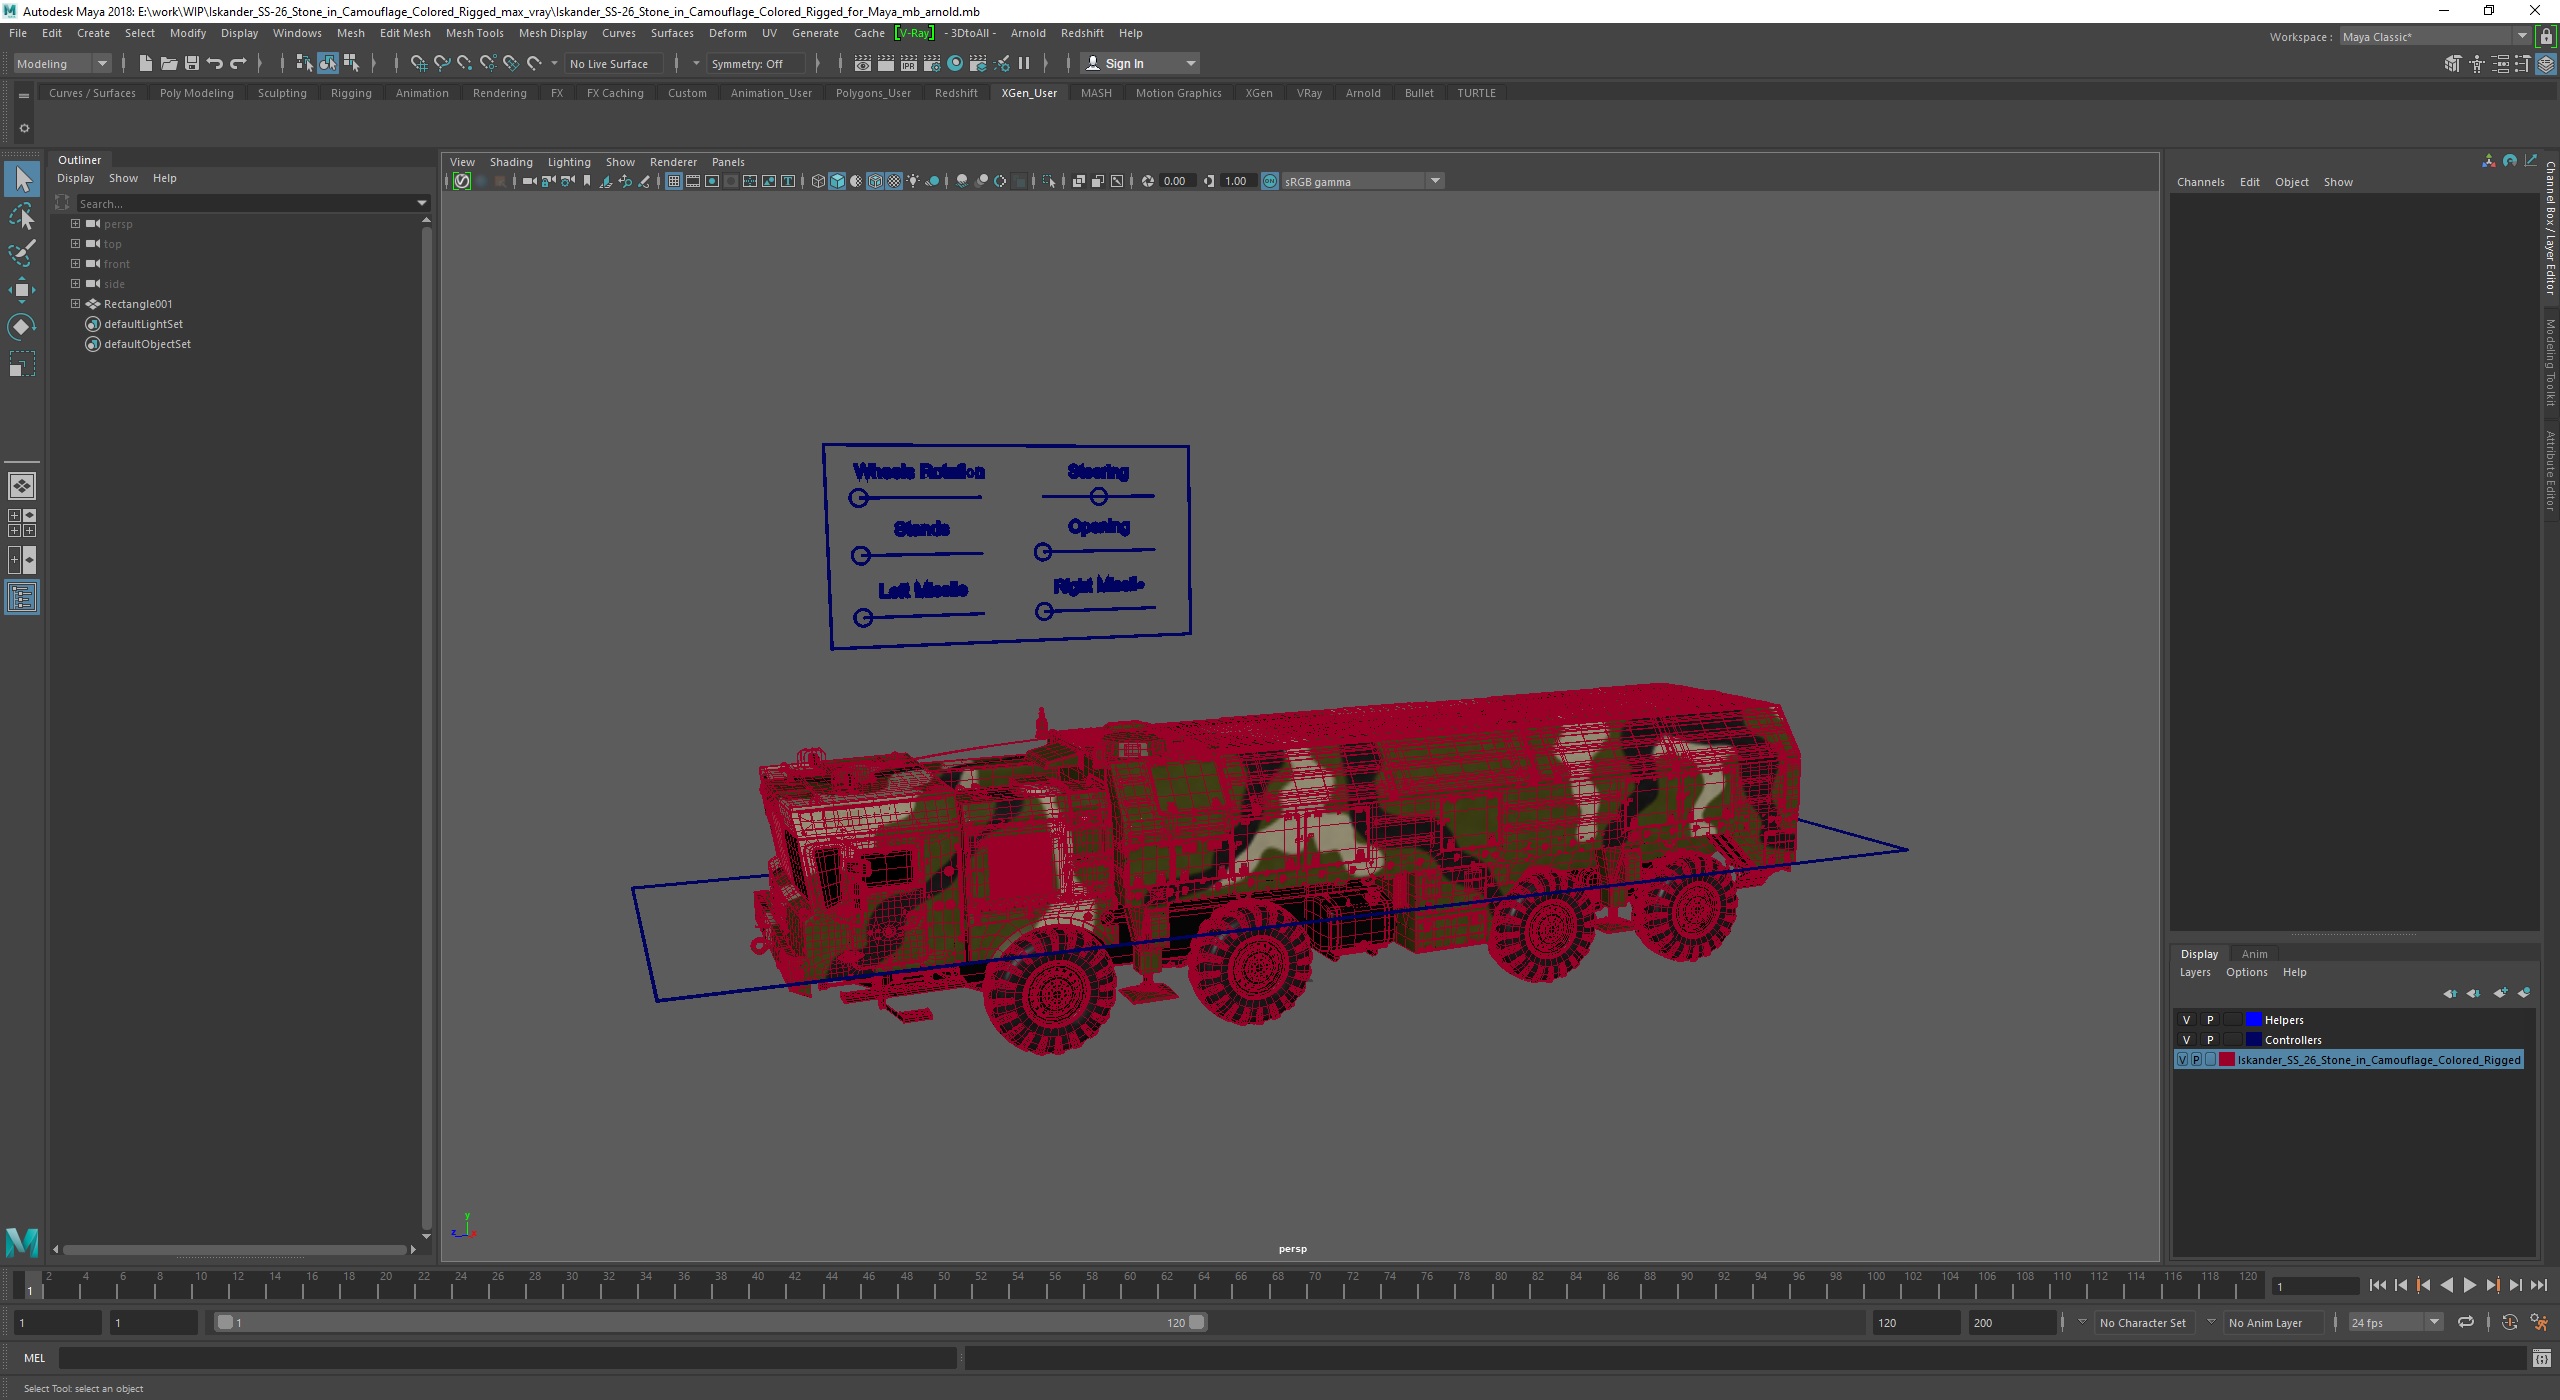Toggle wireframe on shaded viewport icon
The width and height of the screenshot is (2560, 1400).
(x=875, y=181)
